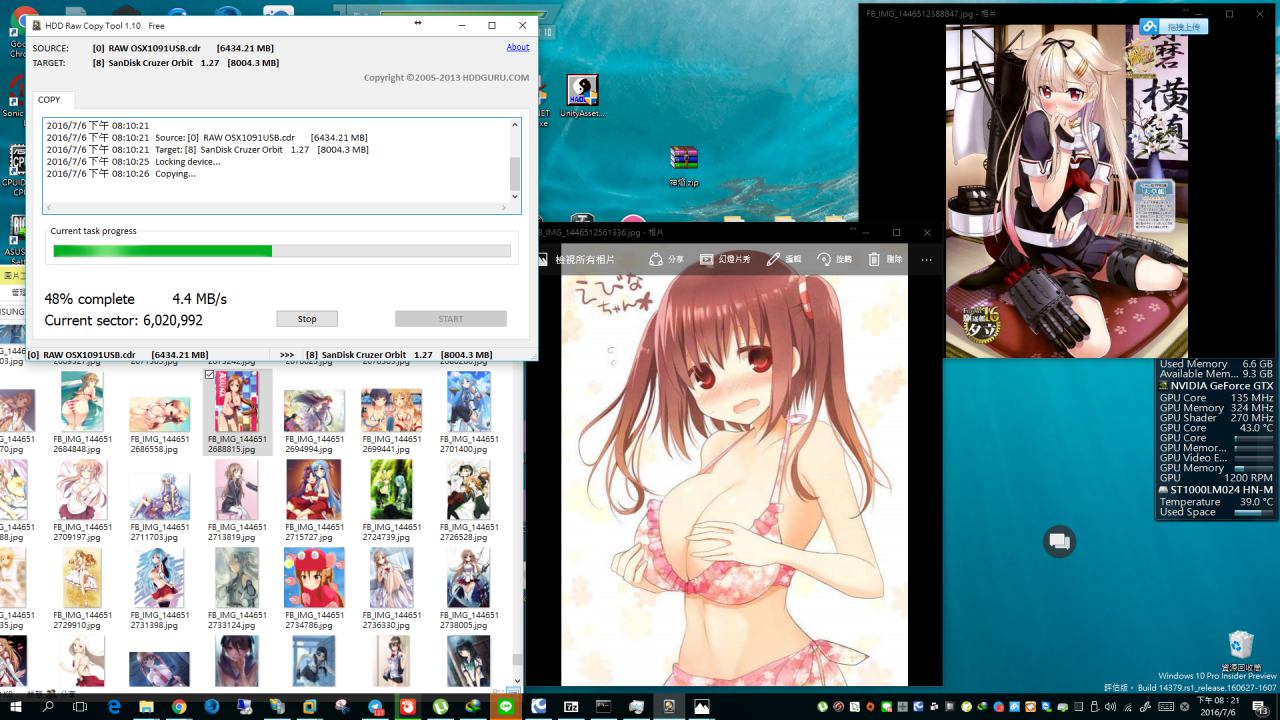Viewport: 1280px width, 720px height.
Task: Open the LINE app in taskbar
Action: click(x=505, y=707)
